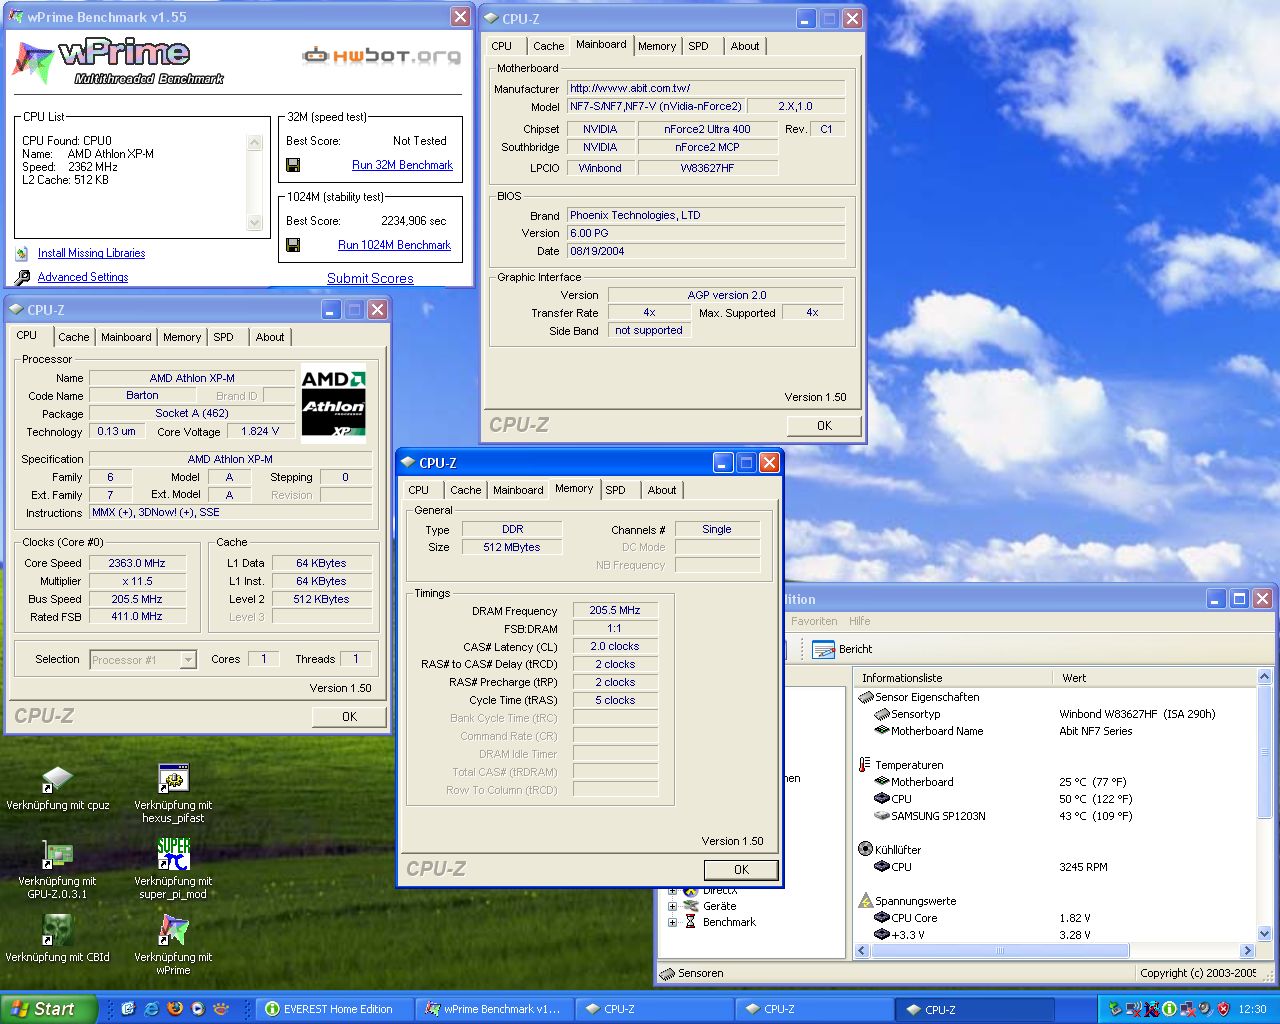Click the EVEREST vertical scrollbar thumb
The width and height of the screenshot is (1280, 1024).
click(x=1264, y=751)
